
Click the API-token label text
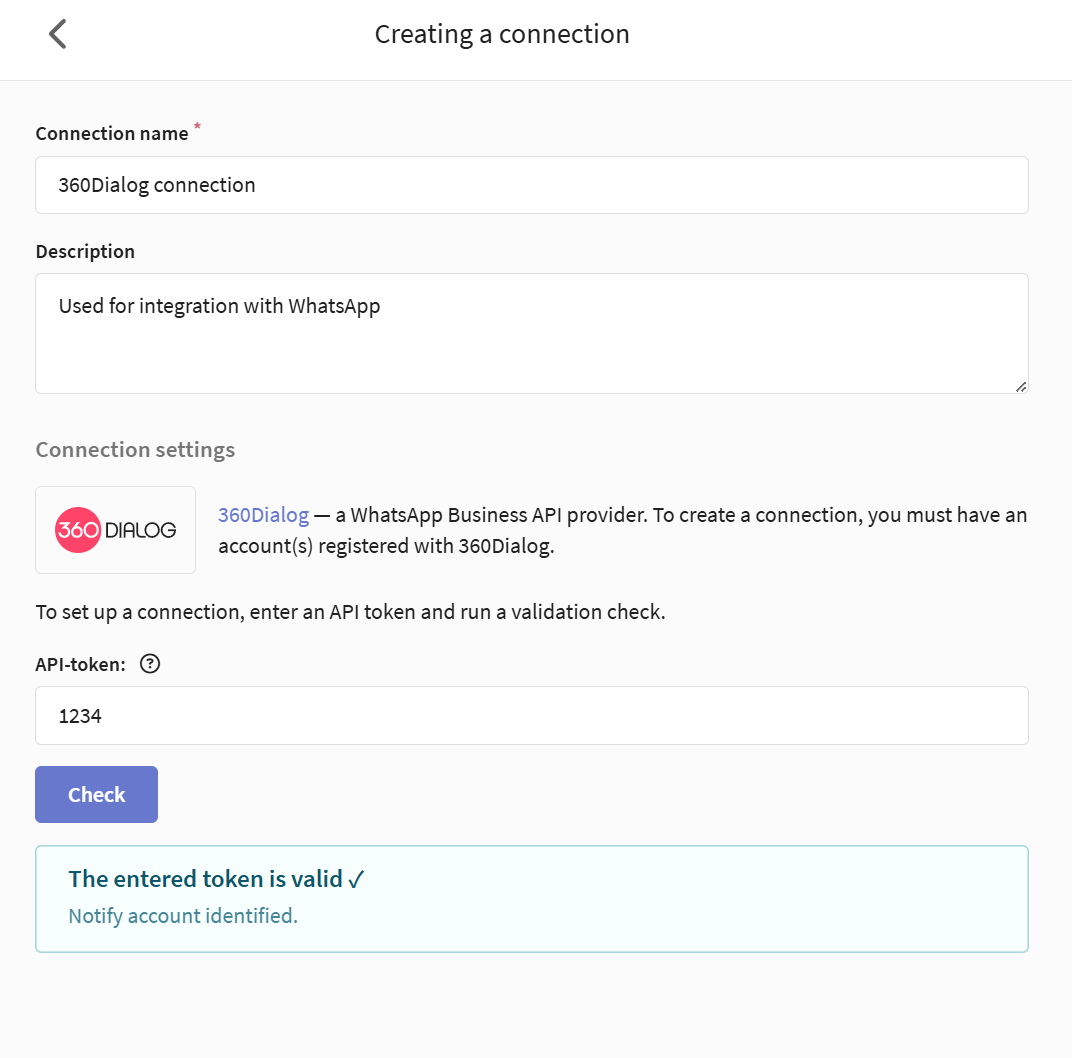pyautogui.click(x=81, y=664)
